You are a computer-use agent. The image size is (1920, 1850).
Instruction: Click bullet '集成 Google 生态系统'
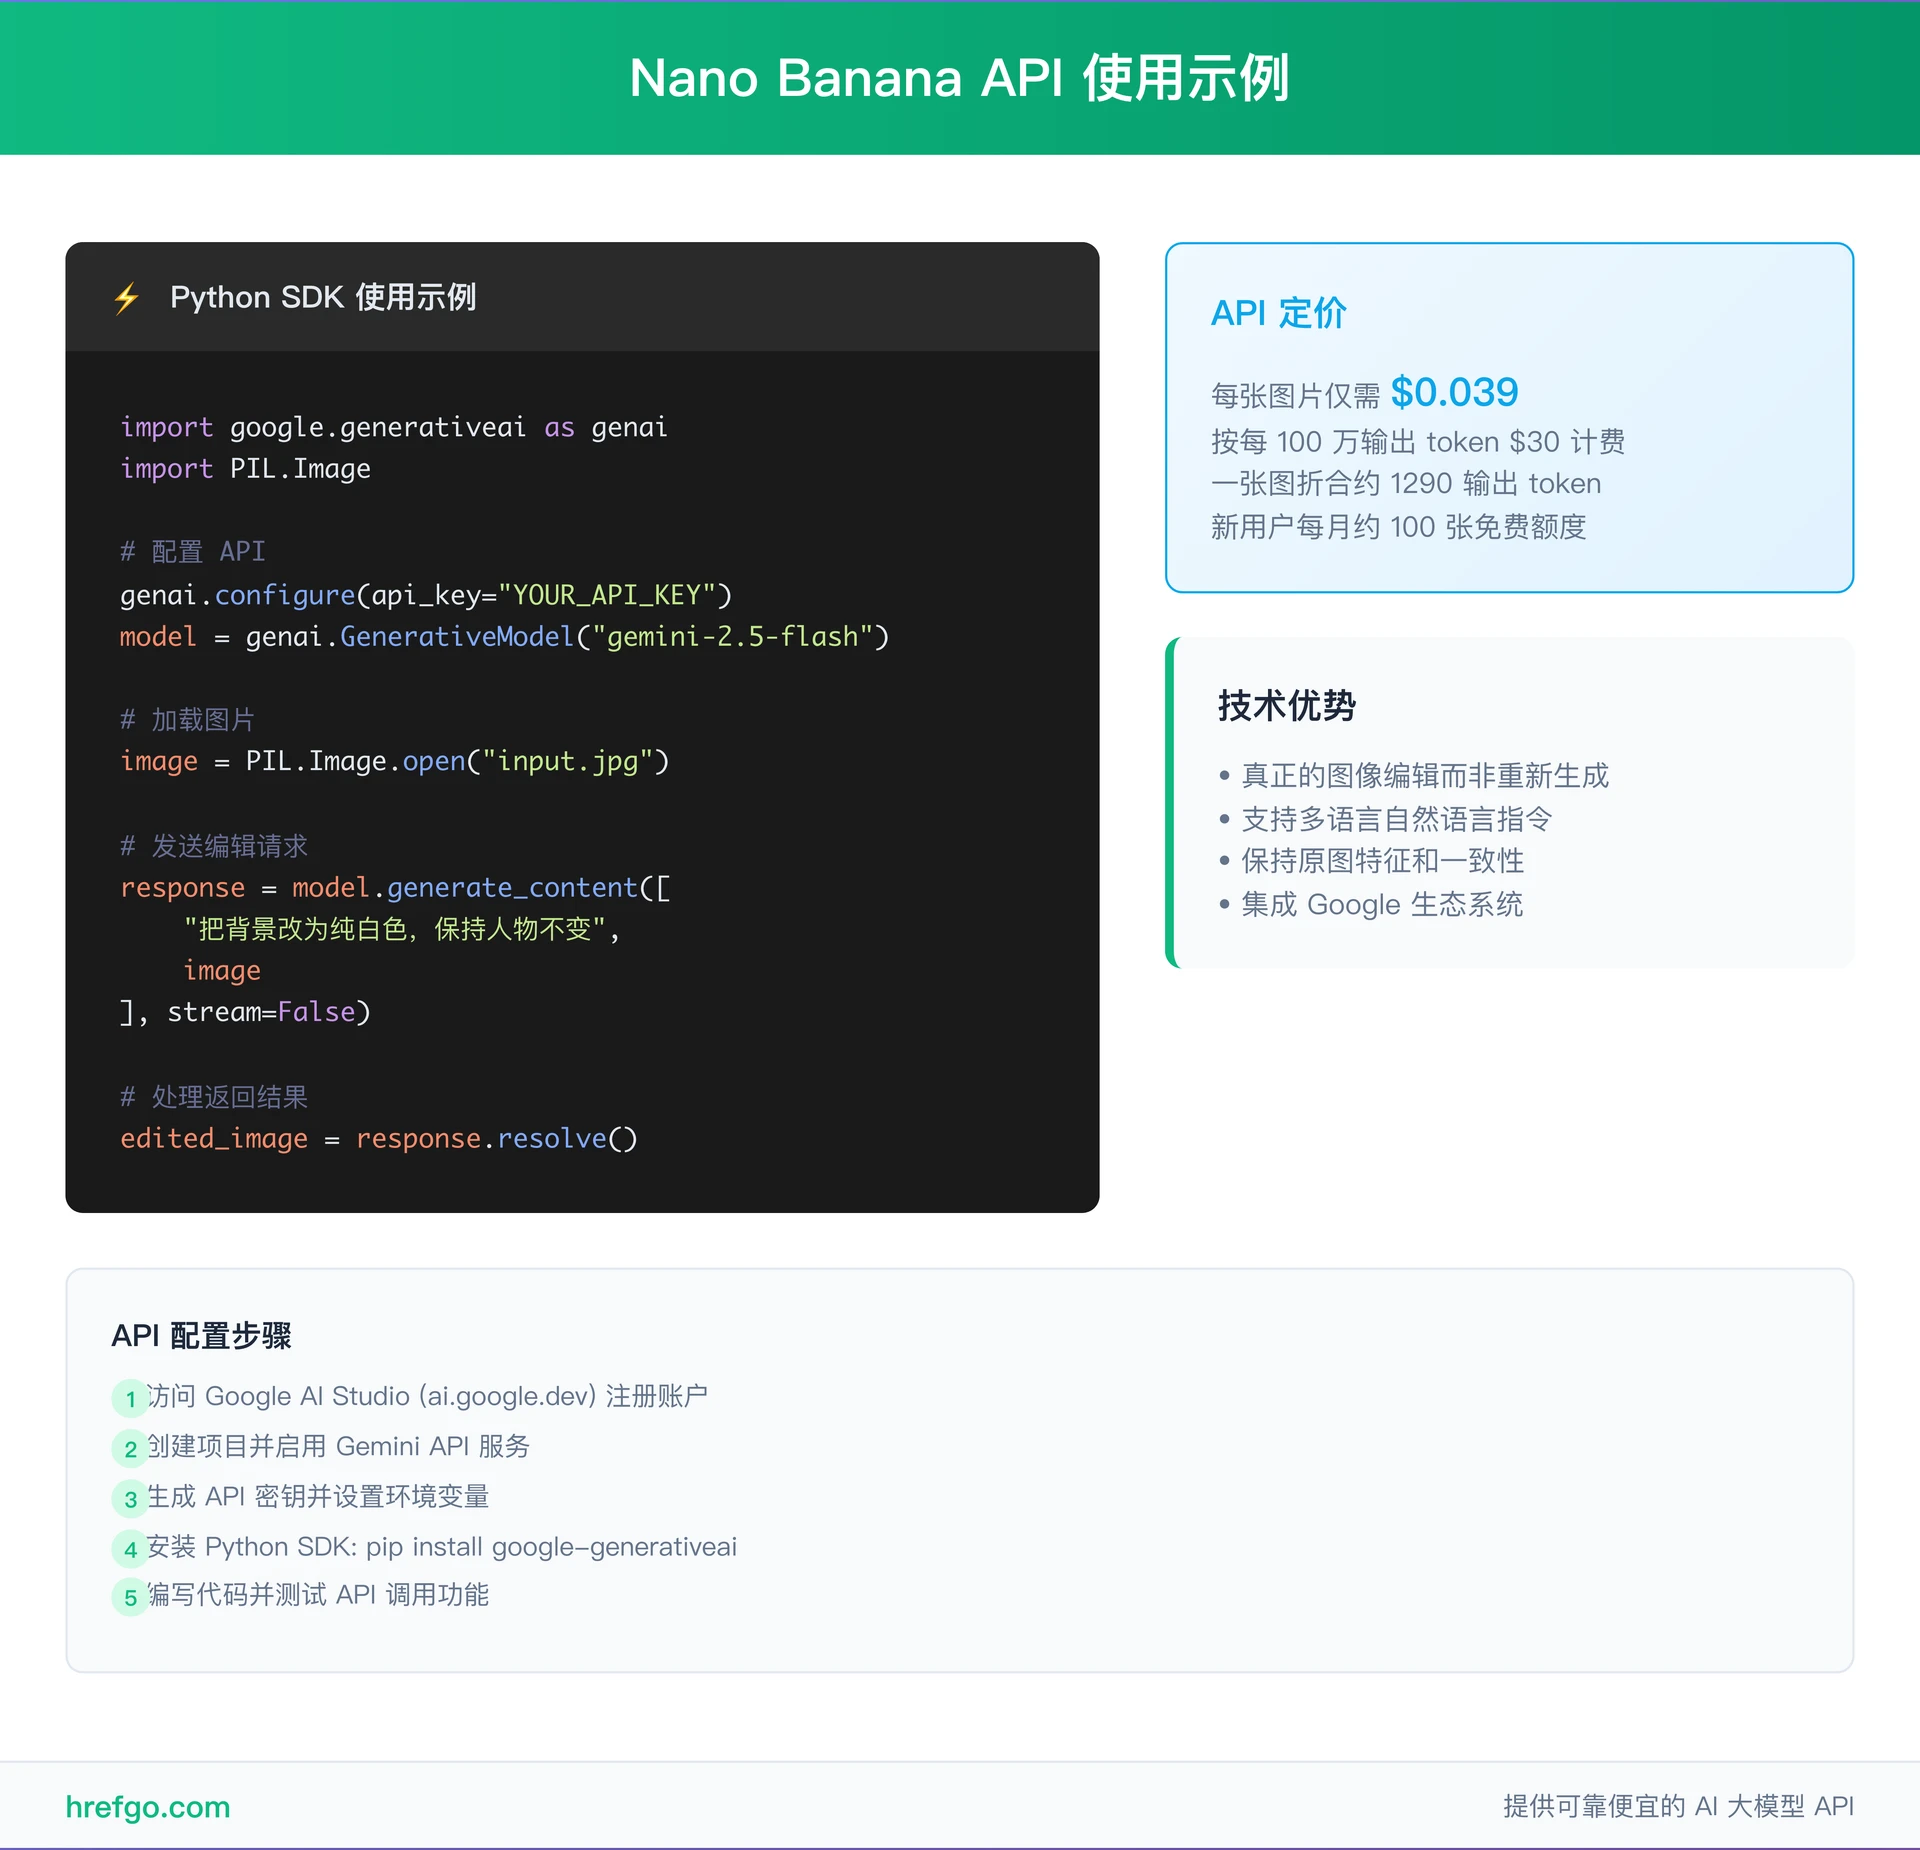[x=1381, y=904]
